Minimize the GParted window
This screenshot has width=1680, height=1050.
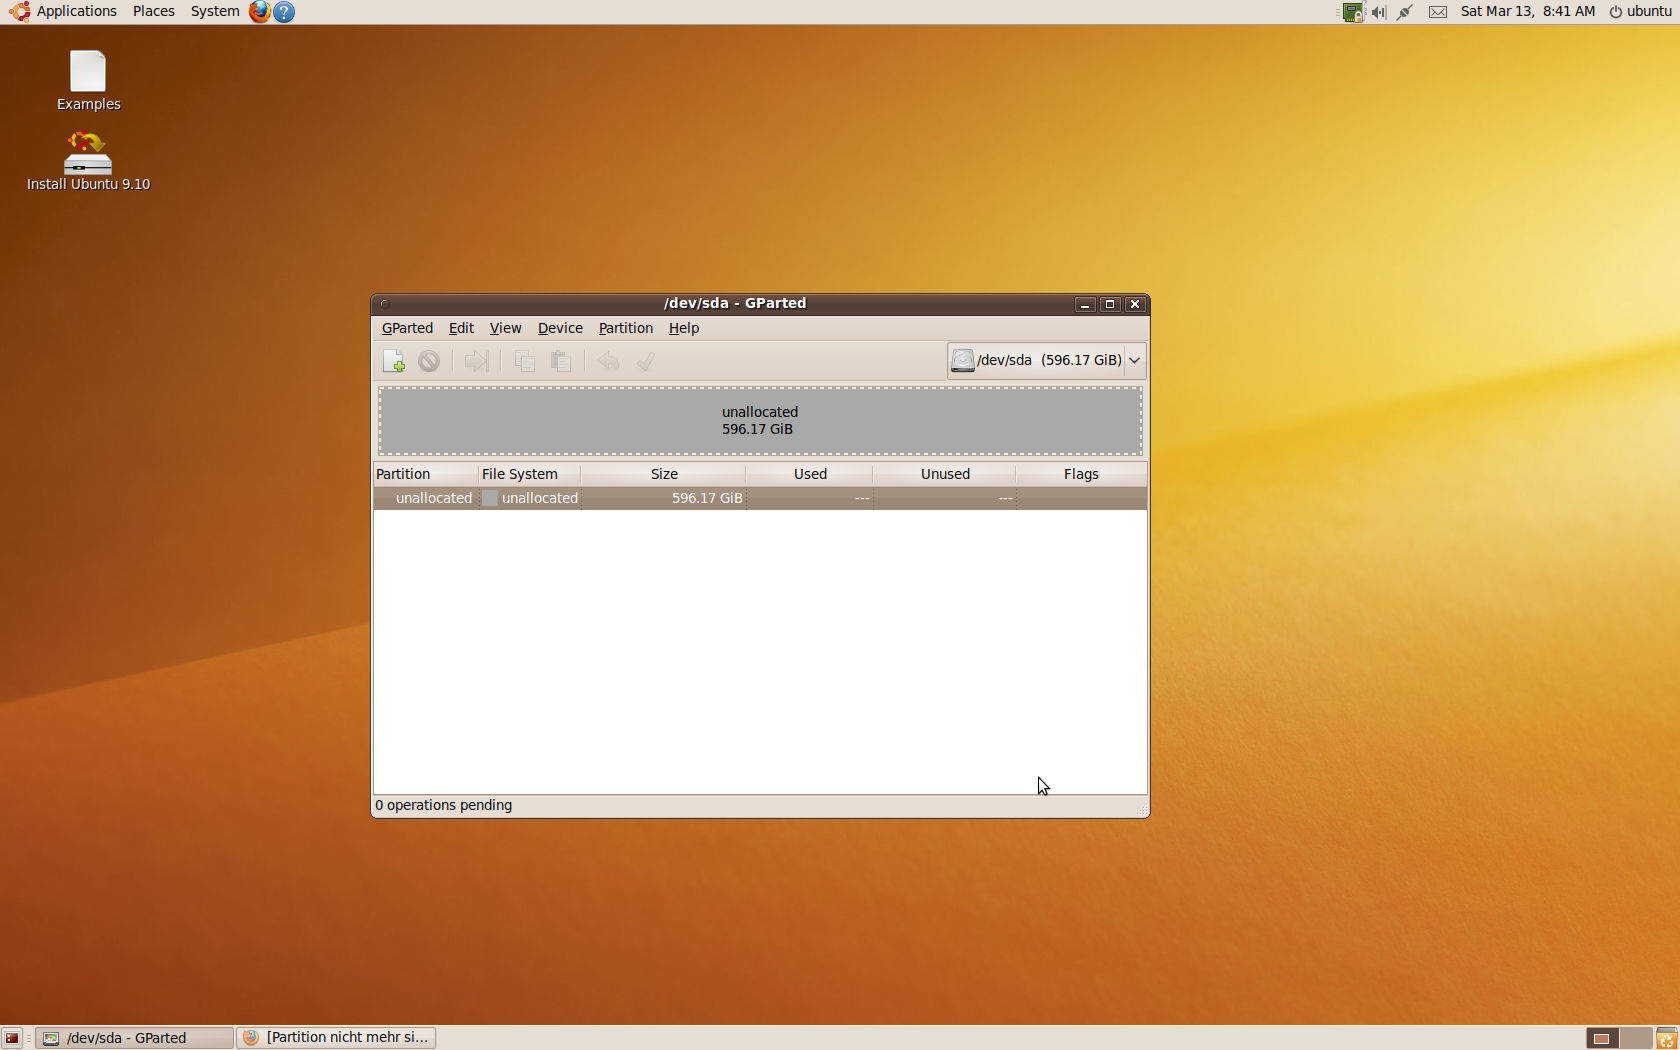(1085, 304)
